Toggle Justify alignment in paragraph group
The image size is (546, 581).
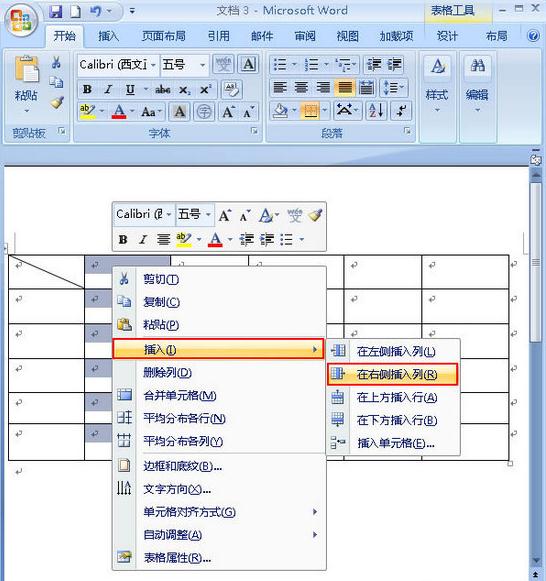click(x=344, y=88)
